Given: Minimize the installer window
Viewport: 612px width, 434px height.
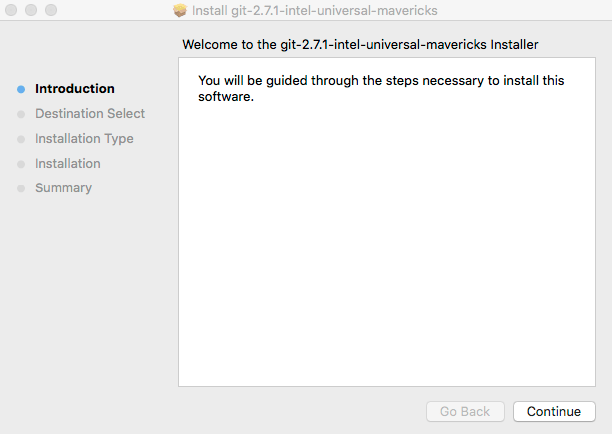Looking at the screenshot, I should click(31, 11).
